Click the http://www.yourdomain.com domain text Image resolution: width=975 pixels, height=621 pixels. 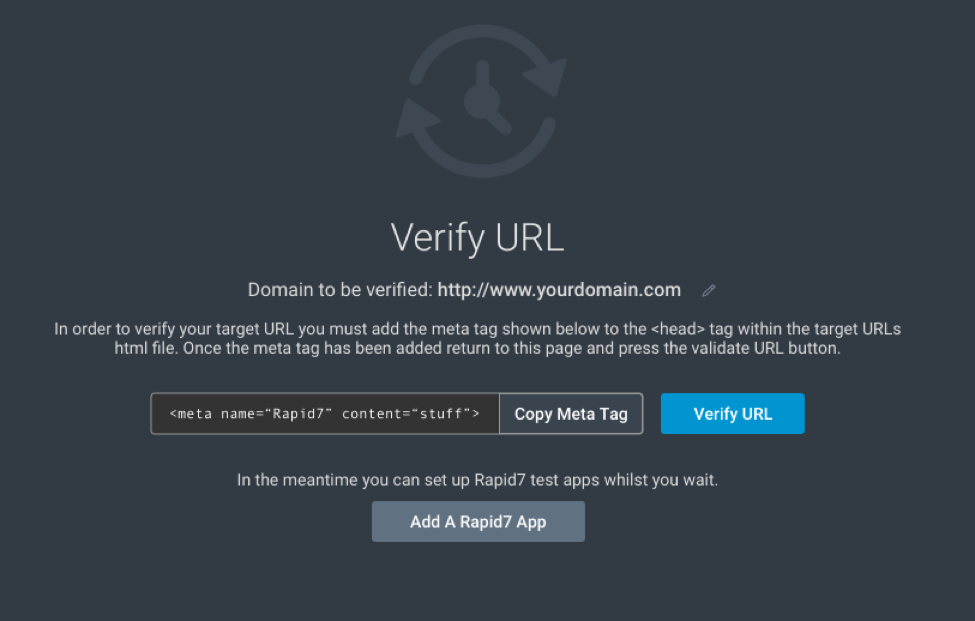(559, 290)
